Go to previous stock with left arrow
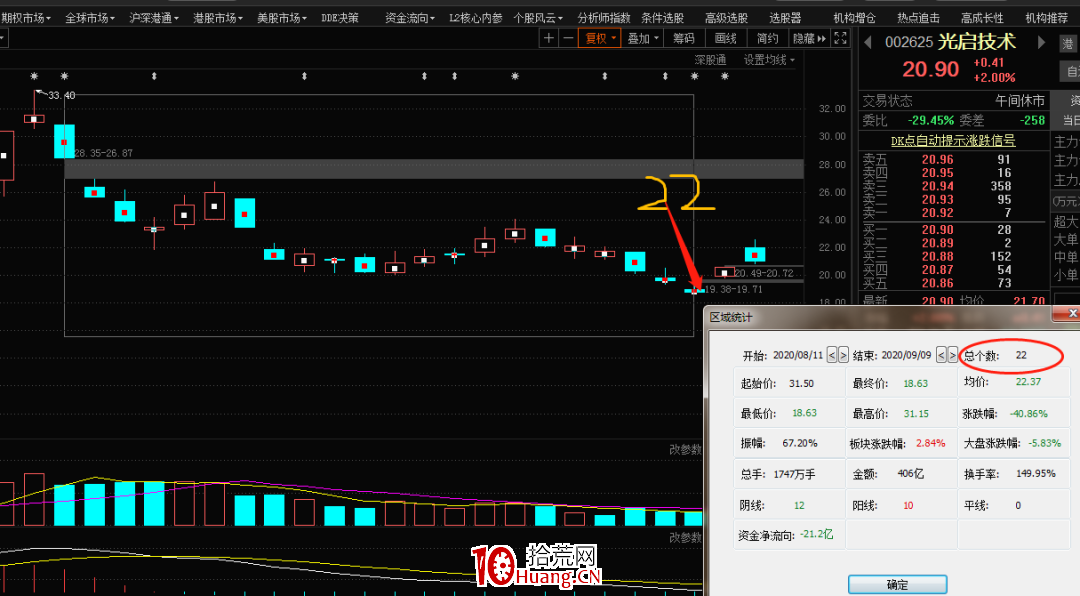1080x596 pixels. [868, 43]
